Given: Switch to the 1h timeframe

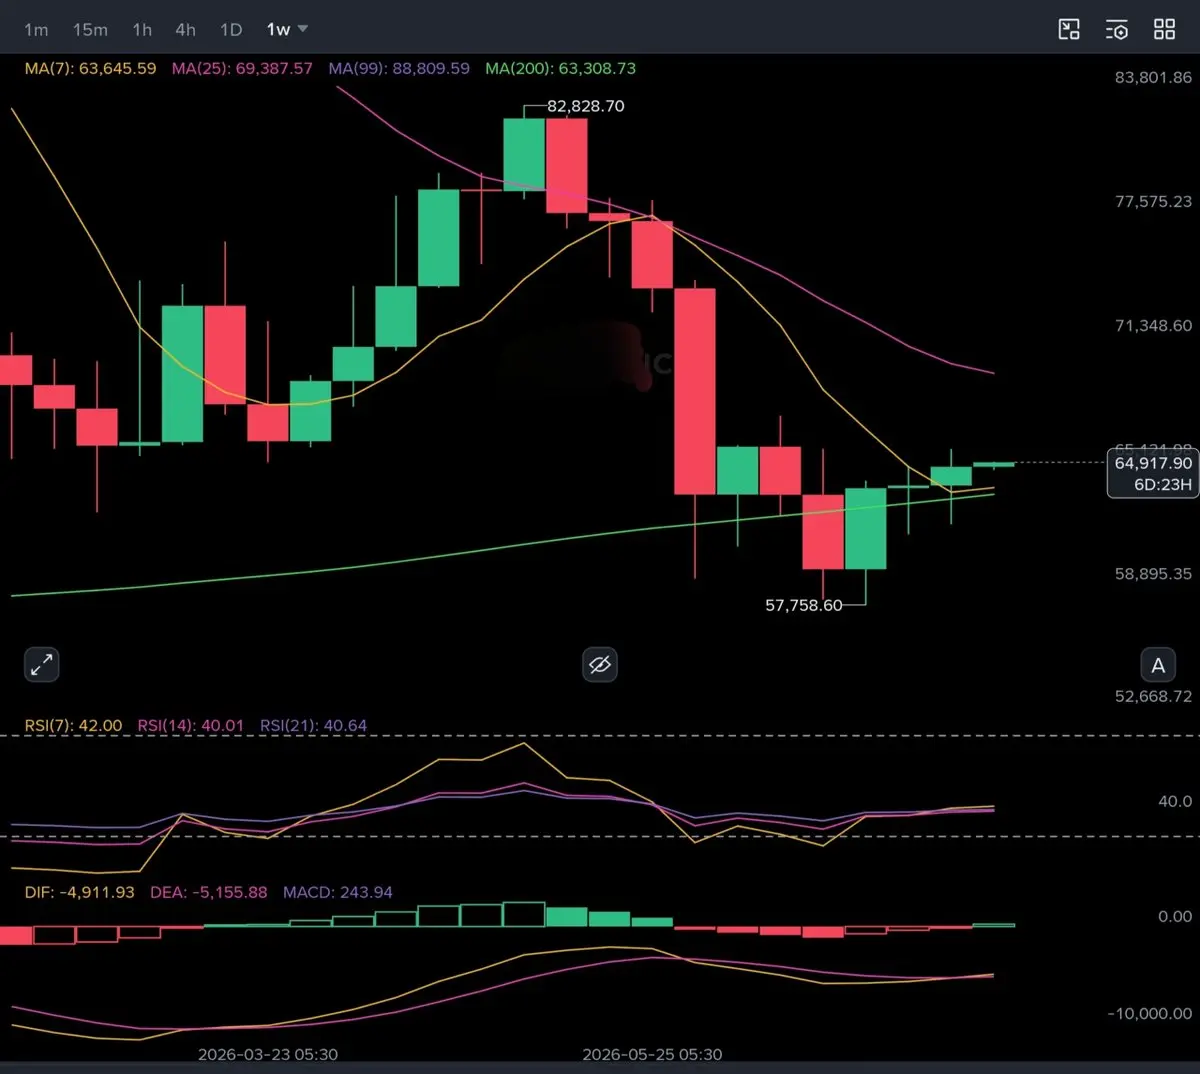Looking at the screenshot, I should (142, 30).
